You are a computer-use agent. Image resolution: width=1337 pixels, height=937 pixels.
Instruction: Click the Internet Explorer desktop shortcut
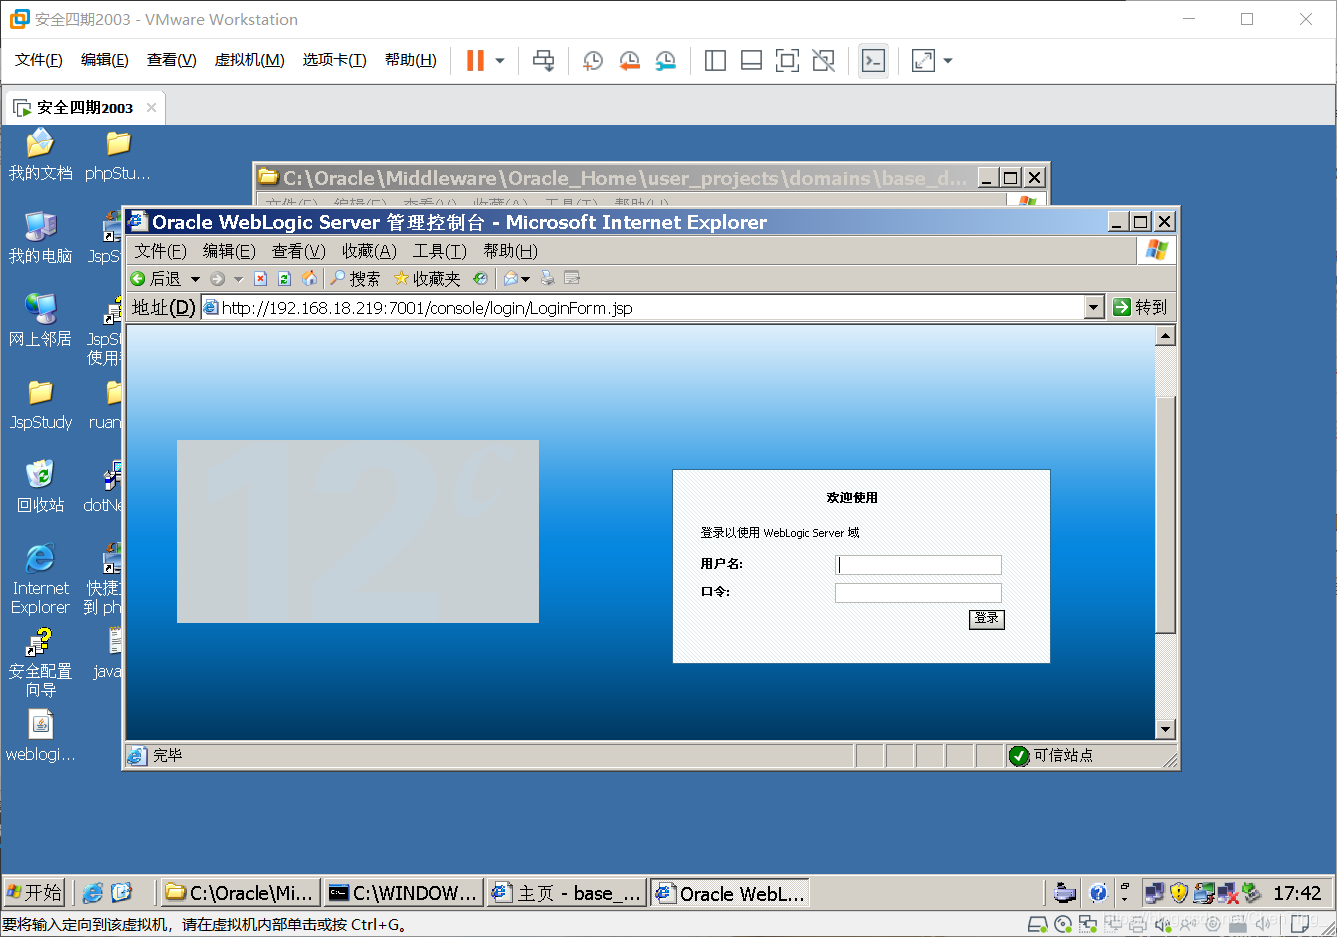point(40,580)
